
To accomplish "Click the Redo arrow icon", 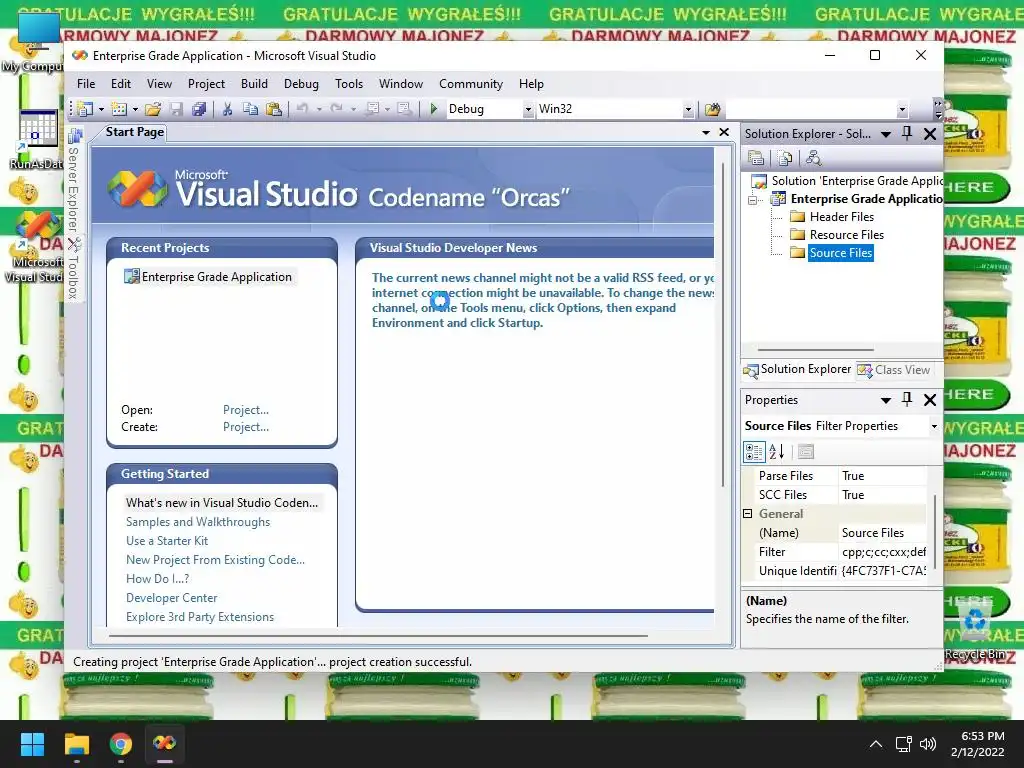I will tap(336, 109).
